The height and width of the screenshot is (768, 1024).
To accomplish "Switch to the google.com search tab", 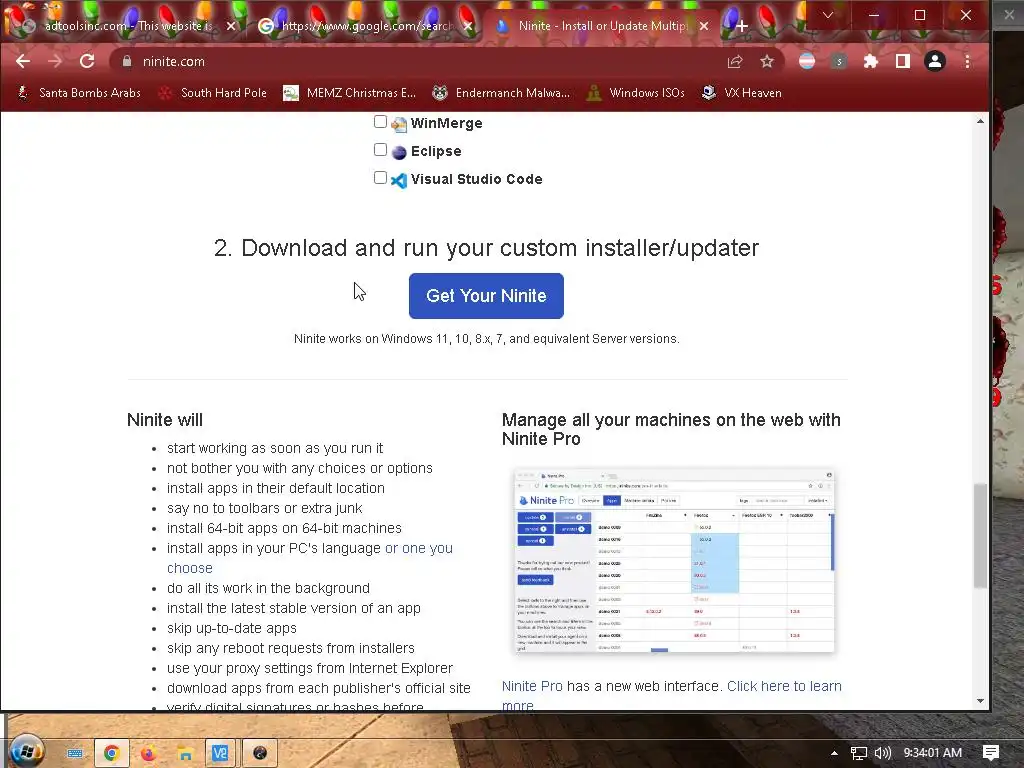I will click(x=366, y=26).
